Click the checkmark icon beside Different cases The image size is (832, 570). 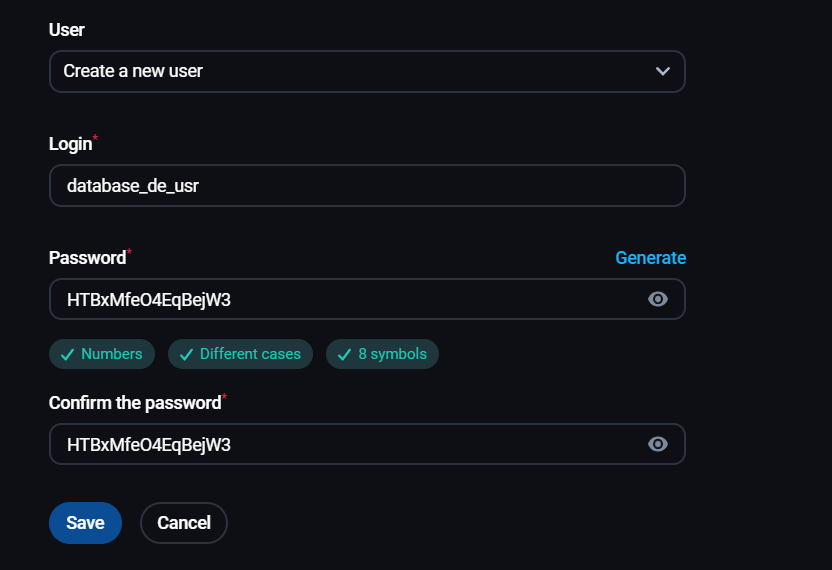pos(186,355)
